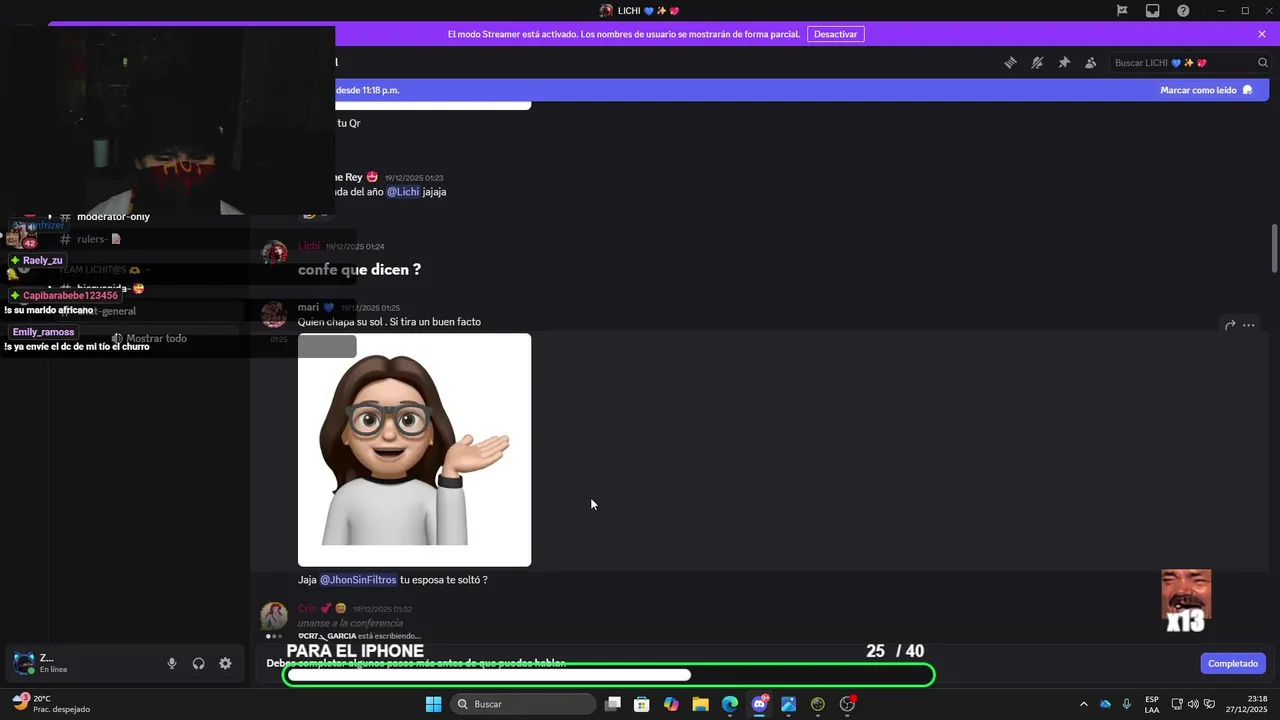The height and width of the screenshot is (720, 1280).
Task: Click the @JhonSinFiltros mention
Action: coord(358,580)
